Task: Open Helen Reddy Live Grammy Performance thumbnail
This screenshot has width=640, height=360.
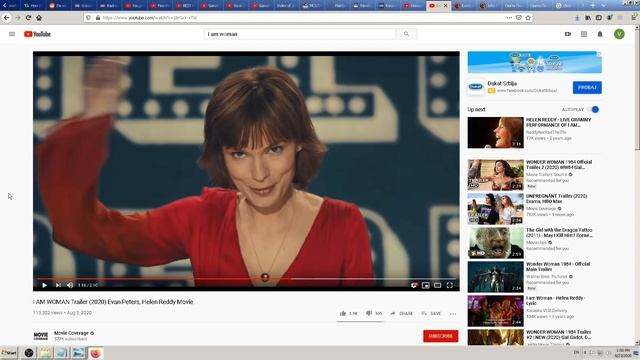Action: pyautogui.click(x=496, y=133)
